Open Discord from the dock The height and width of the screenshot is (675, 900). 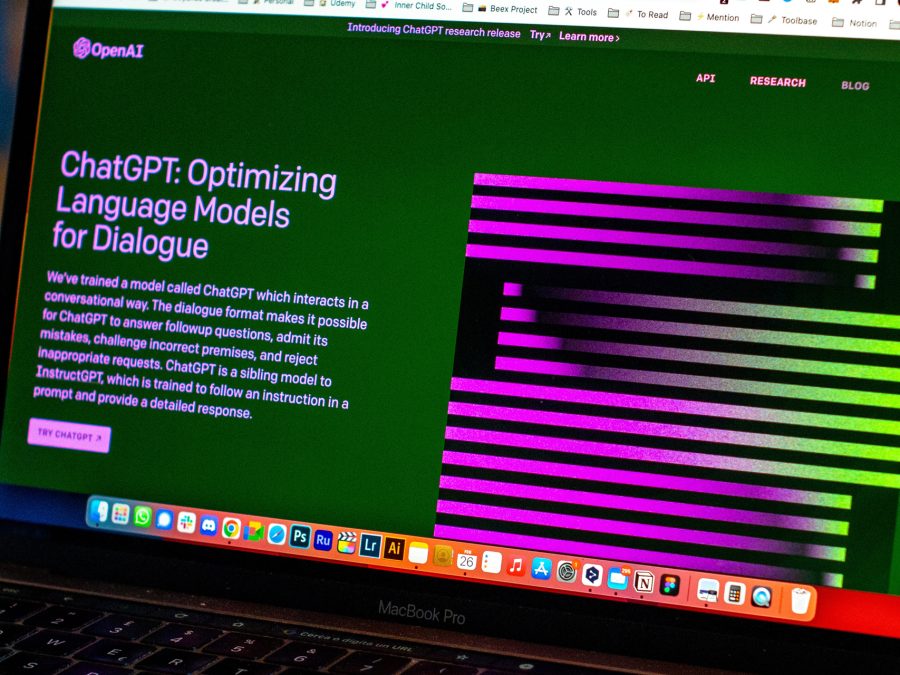coord(208,525)
